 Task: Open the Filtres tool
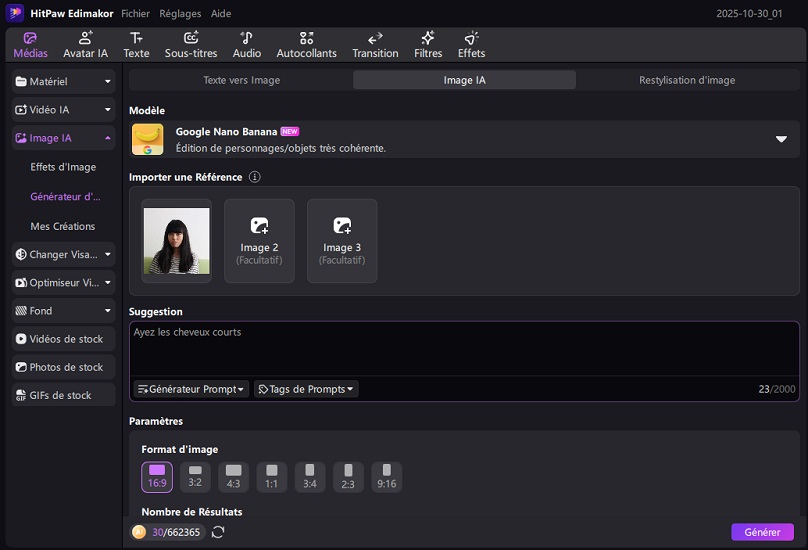(428, 44)
